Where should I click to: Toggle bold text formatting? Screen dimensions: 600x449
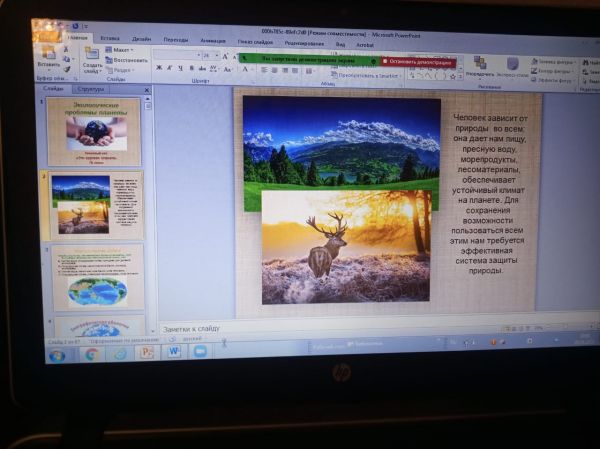(158, 68)
